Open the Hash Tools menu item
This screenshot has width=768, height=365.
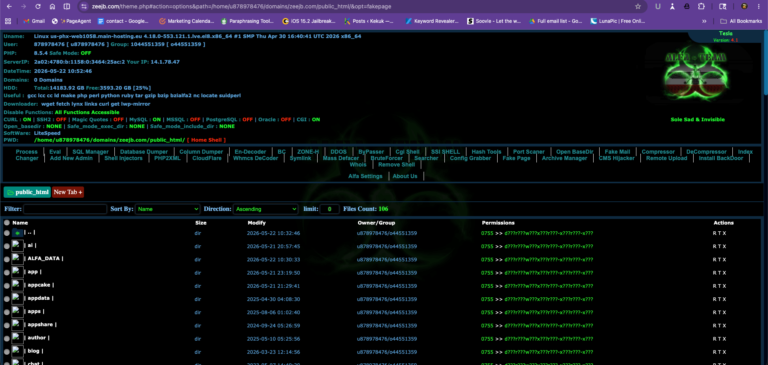tap(486, 152)
